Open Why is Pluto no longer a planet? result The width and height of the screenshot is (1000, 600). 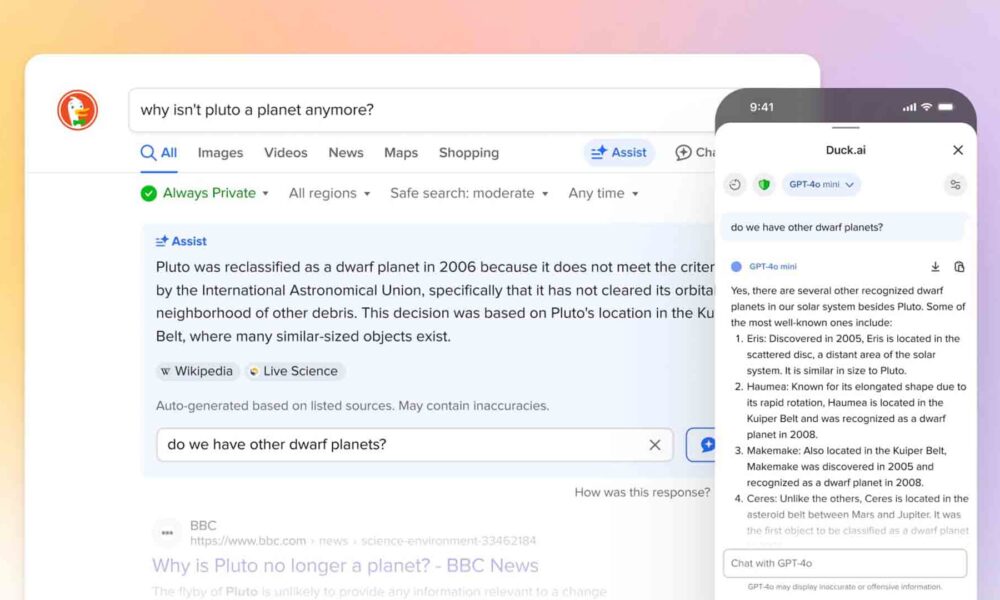click(x=345, y=566)
